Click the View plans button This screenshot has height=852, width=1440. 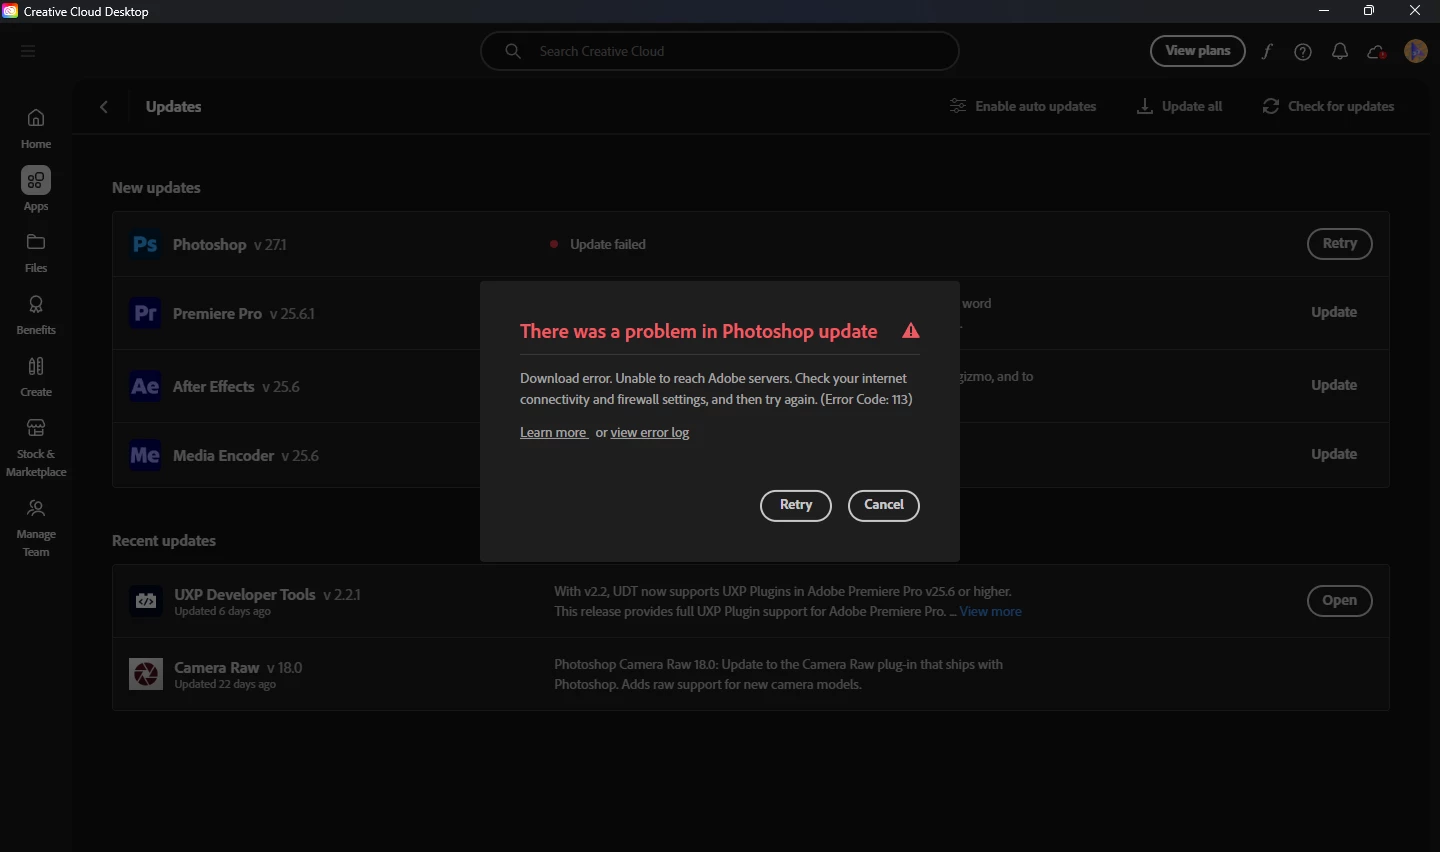(1198, 51)
